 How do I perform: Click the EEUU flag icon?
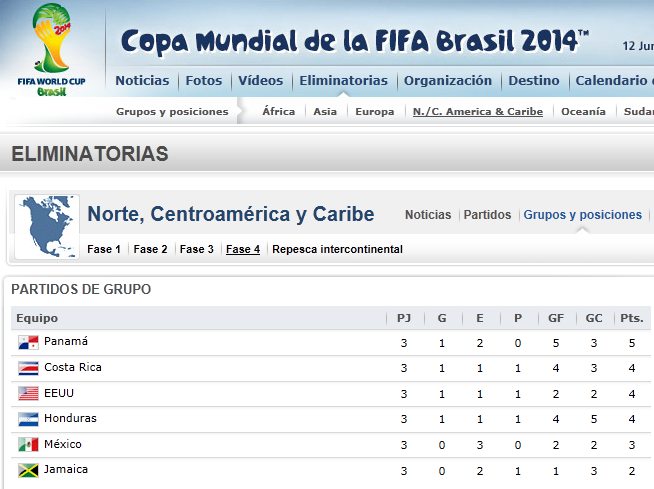[x=28, y=393]
